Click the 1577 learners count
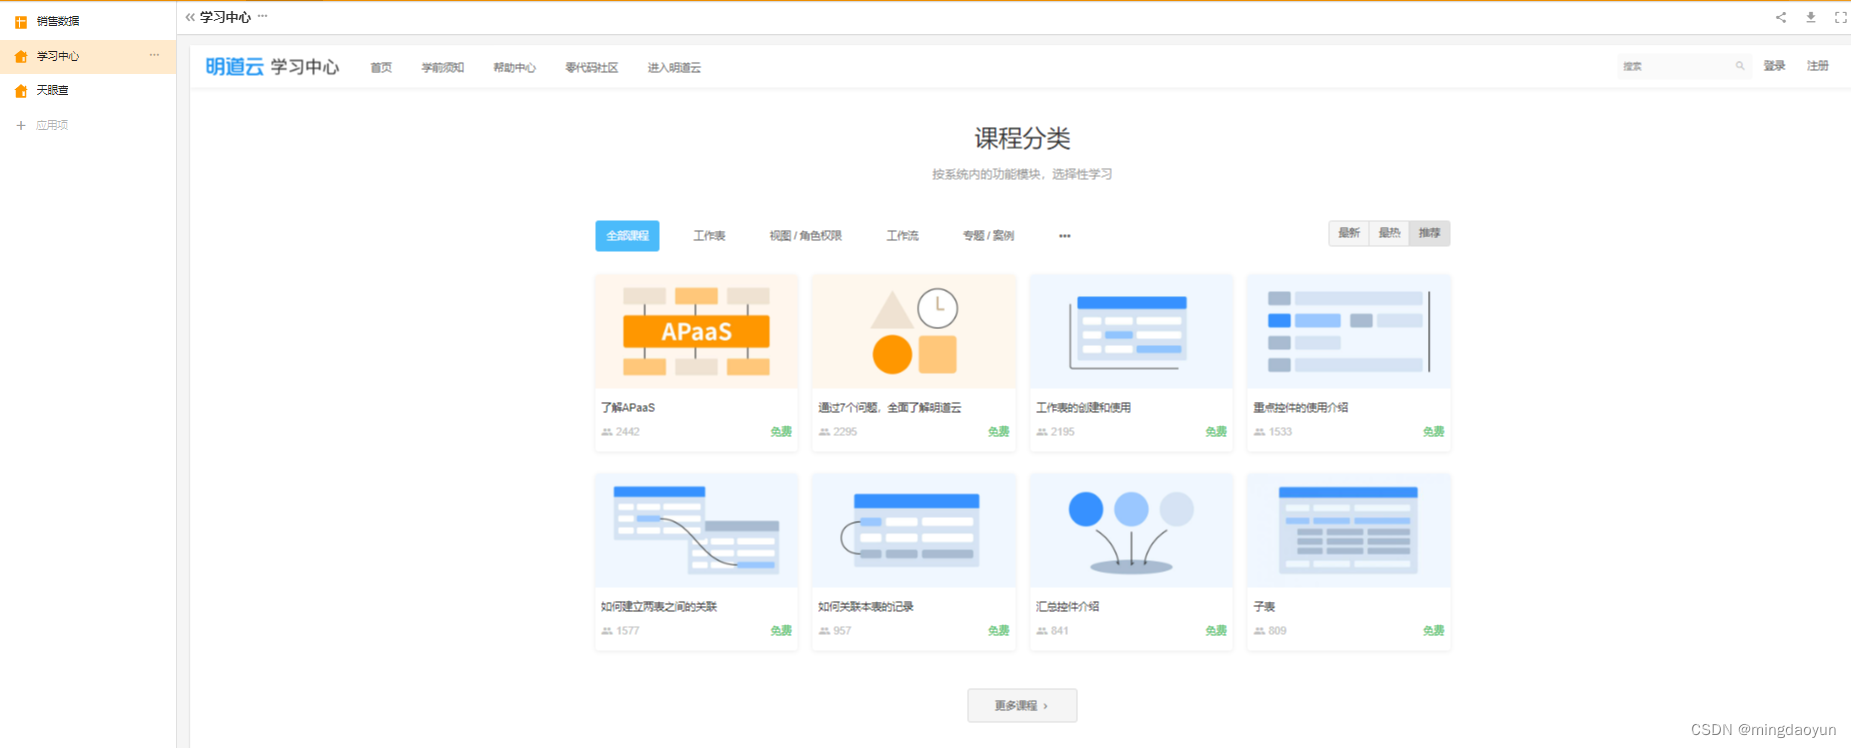Screen dimensions: 1851x748 coord(628,631)
